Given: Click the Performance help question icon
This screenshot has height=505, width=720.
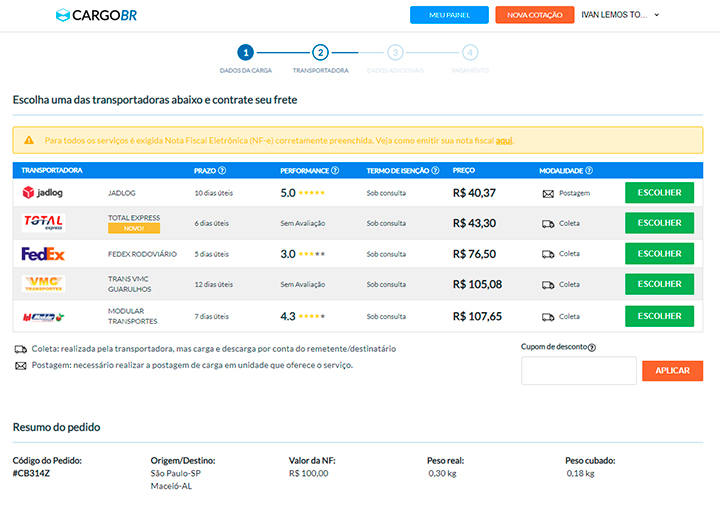Looking at the screenshot, I should 335,171.
